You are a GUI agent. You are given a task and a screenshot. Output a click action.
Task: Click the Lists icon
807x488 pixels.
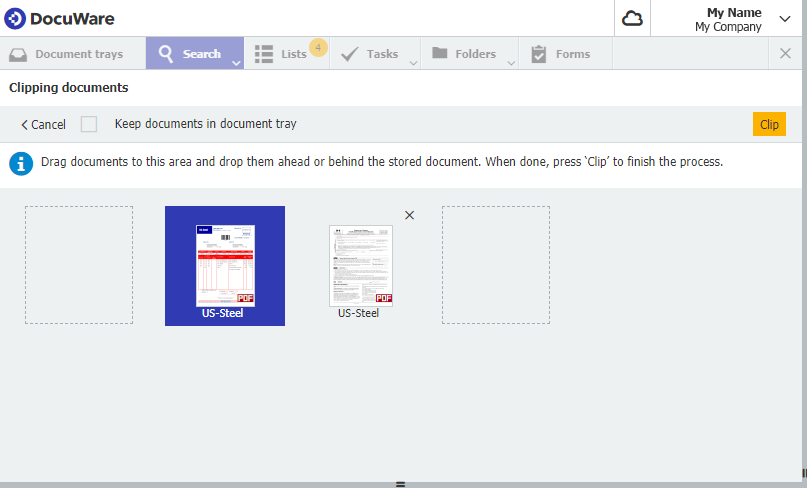pyautogui.click(x=263, y=54)
